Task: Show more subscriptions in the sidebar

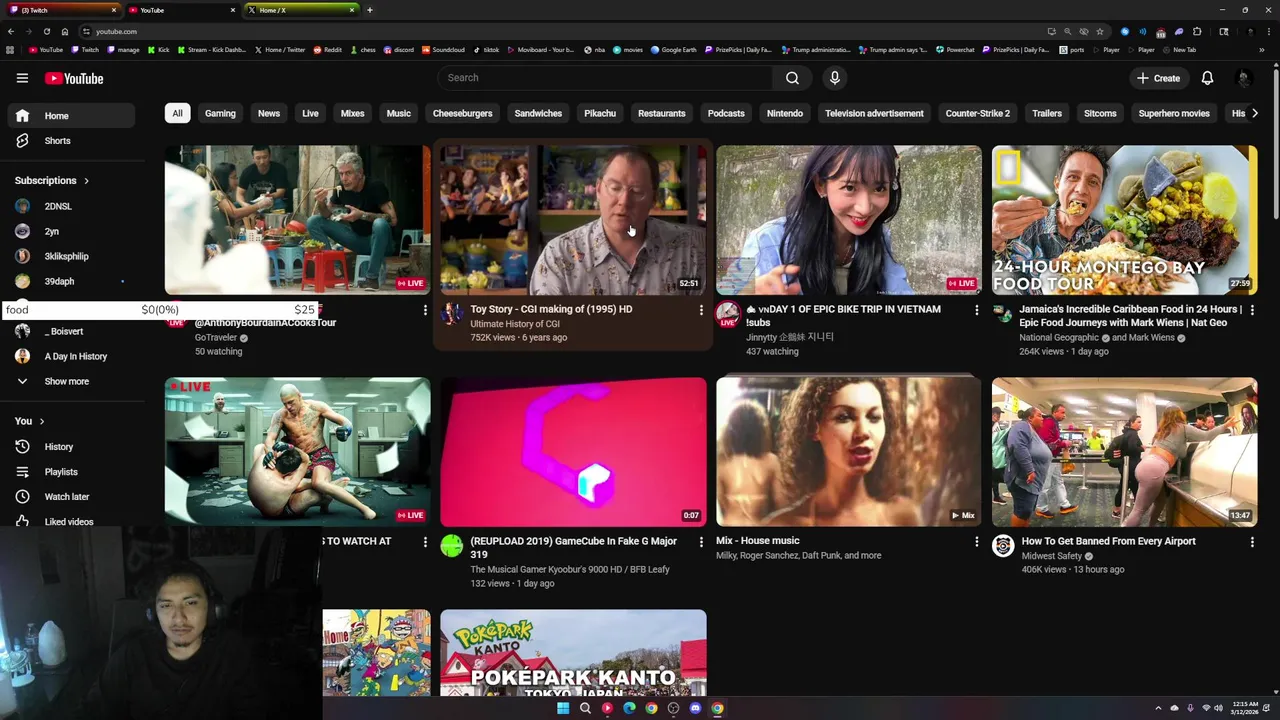Action: click(66, 381)
